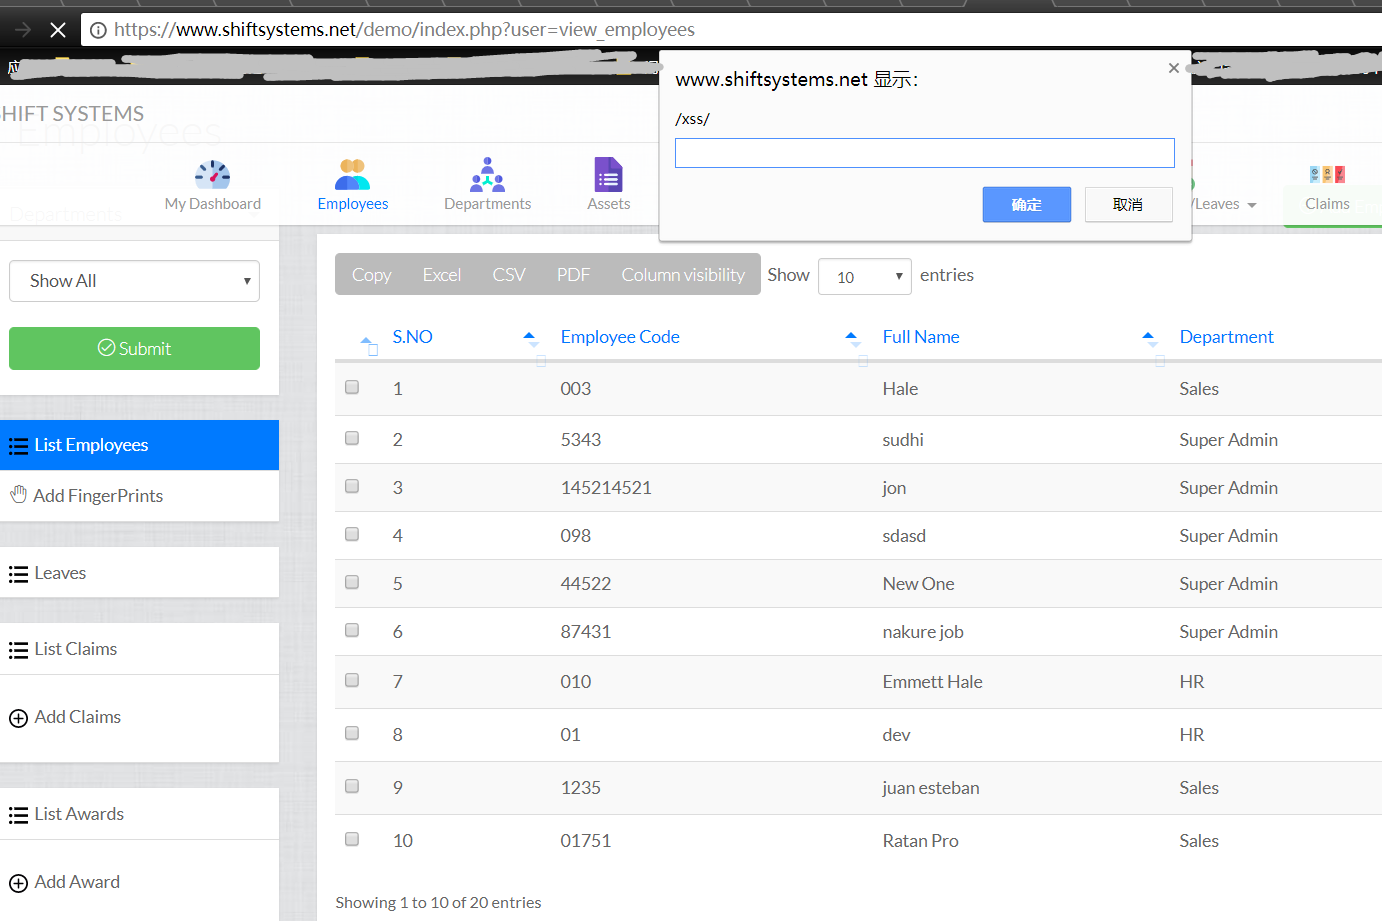Viewport: 1382px width, 921px height.
Task: Click the plus icon beside Add Claims
Action: point(18,718)
